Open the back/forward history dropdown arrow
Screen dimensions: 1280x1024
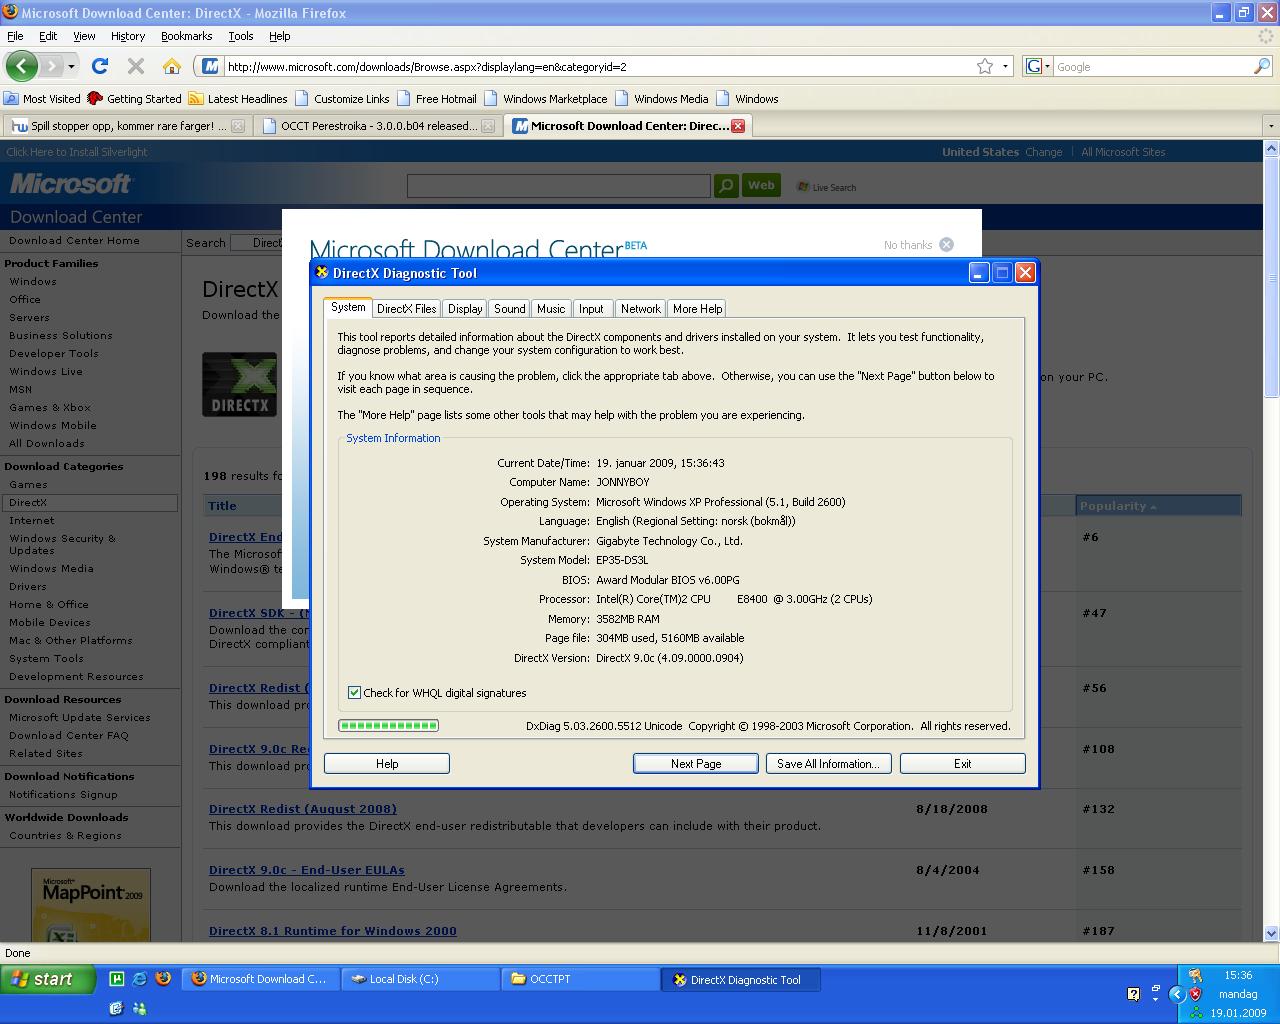click(71, 66)
